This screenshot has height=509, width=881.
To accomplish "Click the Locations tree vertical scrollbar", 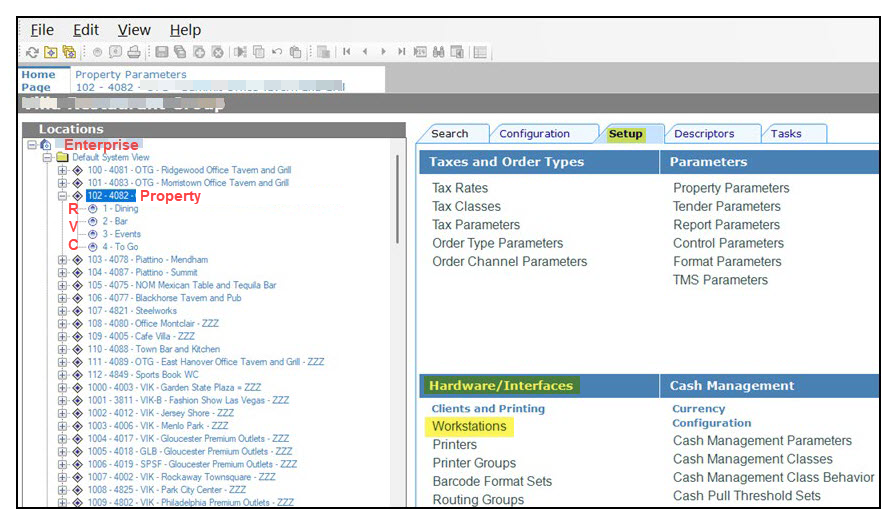I will (x=398, y=199).
